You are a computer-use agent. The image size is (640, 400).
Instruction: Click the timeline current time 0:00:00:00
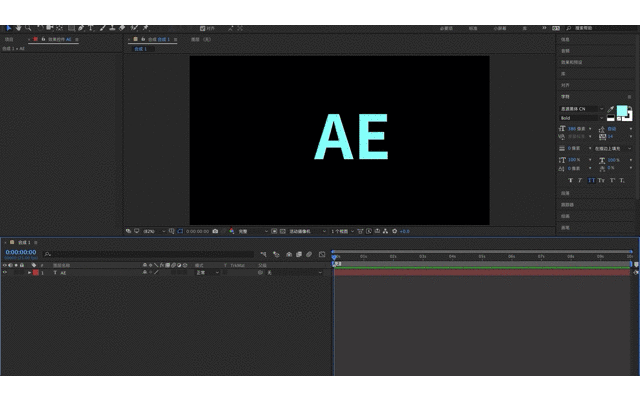click(x=21, y=252)
